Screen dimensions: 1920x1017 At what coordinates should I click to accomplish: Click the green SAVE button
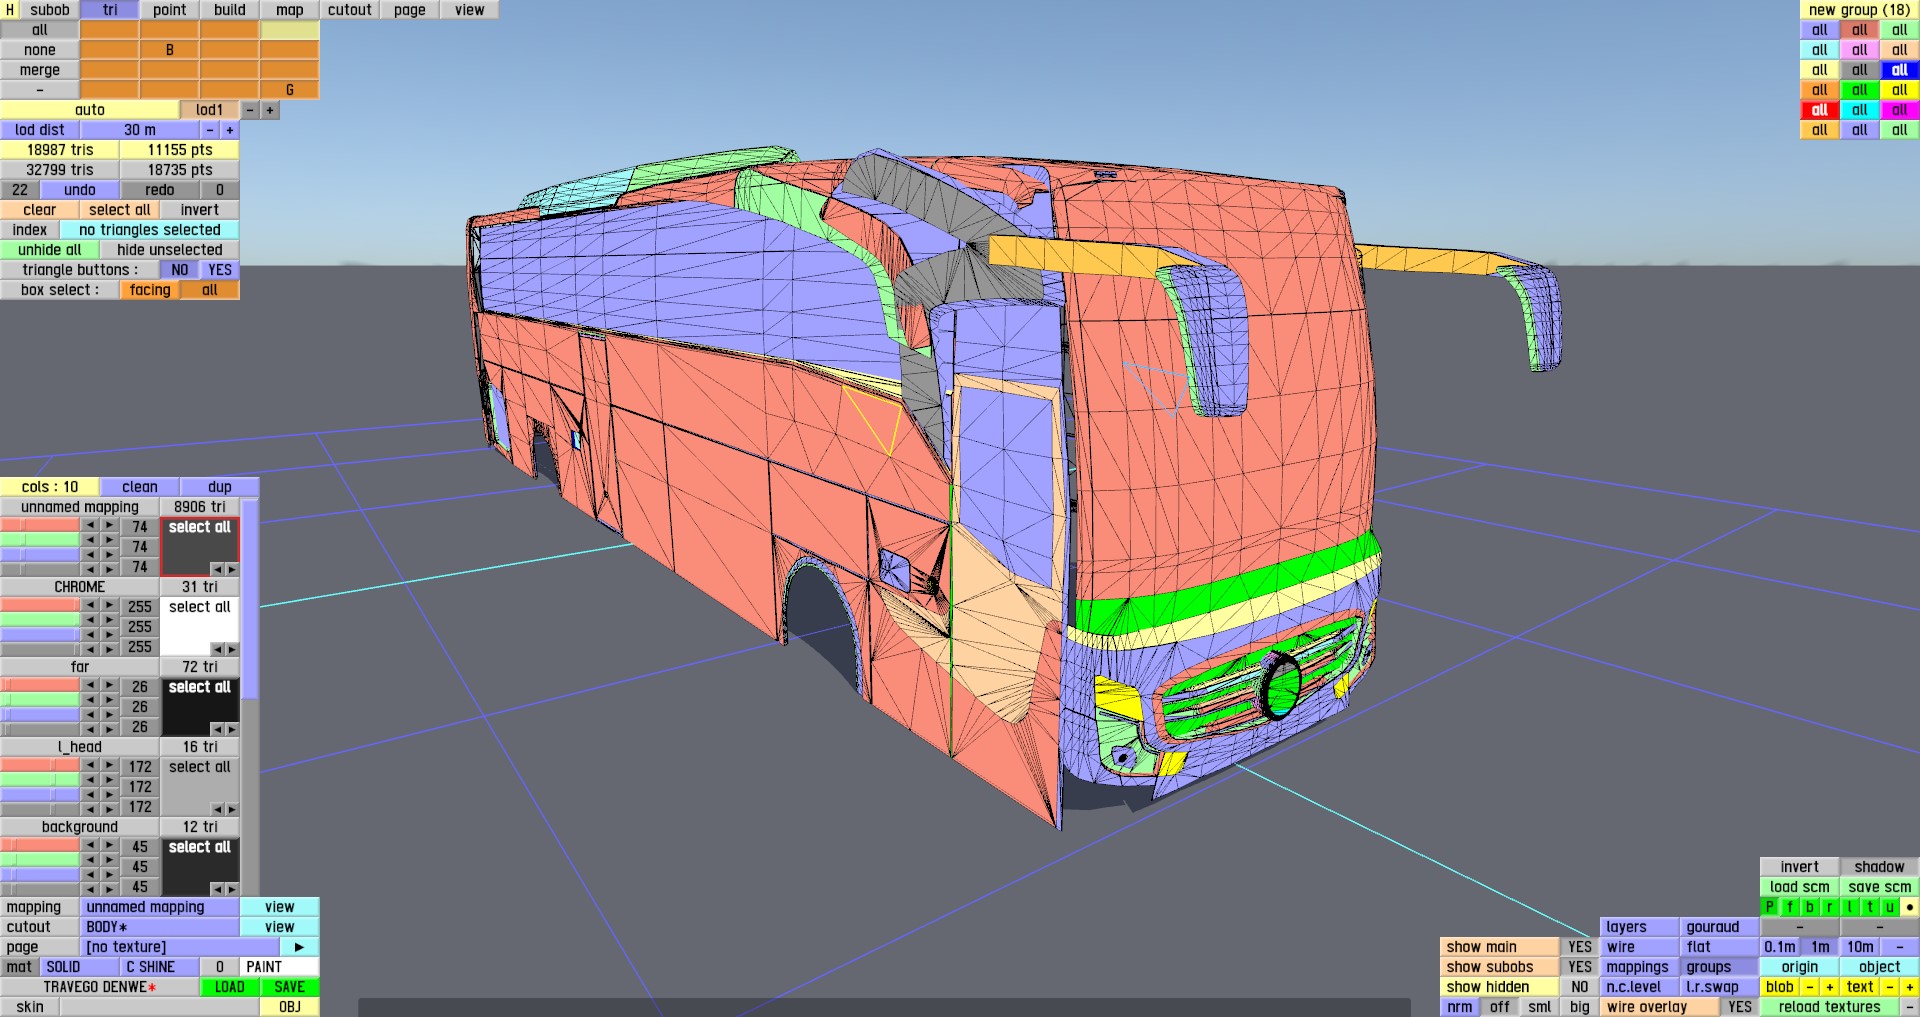pyautogui.click(x=290, y=987)
